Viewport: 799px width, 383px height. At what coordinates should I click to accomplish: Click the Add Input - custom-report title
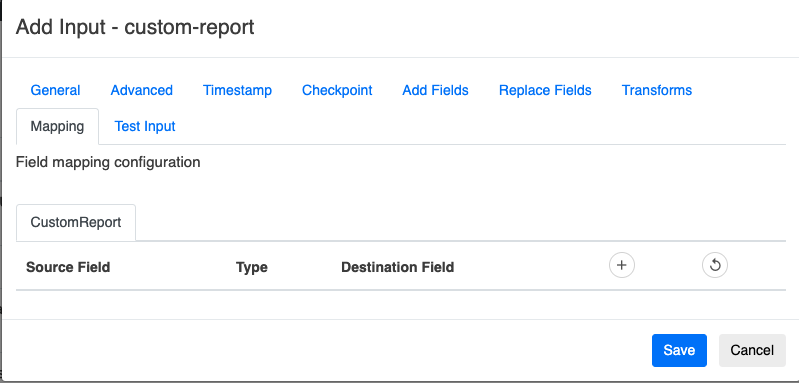[x=135, y=26]
